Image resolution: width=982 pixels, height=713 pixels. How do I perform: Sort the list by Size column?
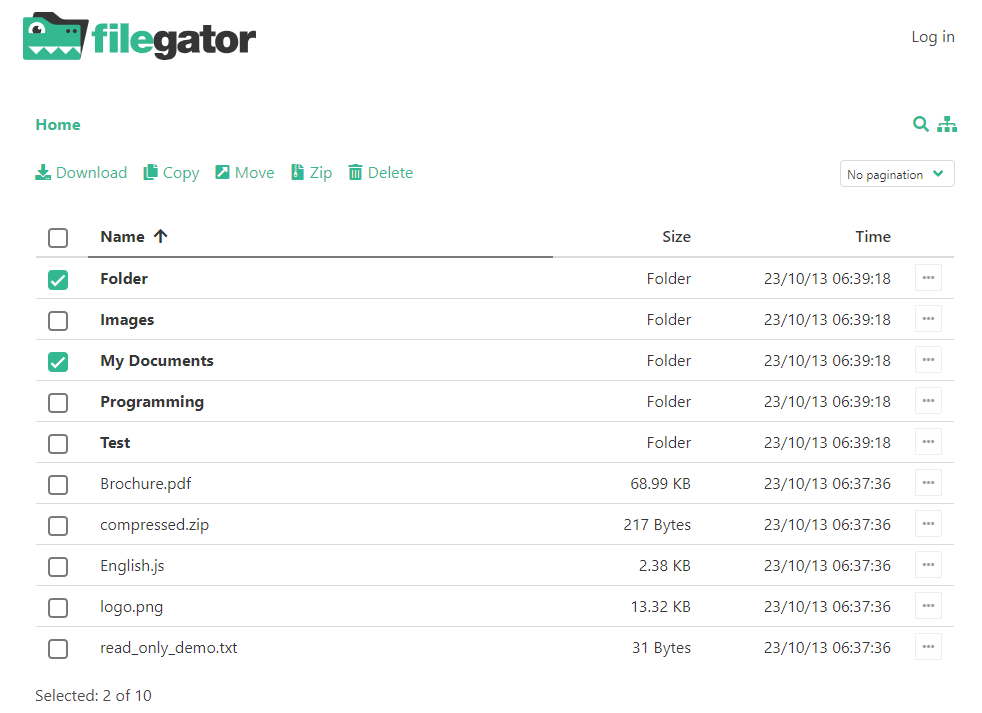click(676, 237)
